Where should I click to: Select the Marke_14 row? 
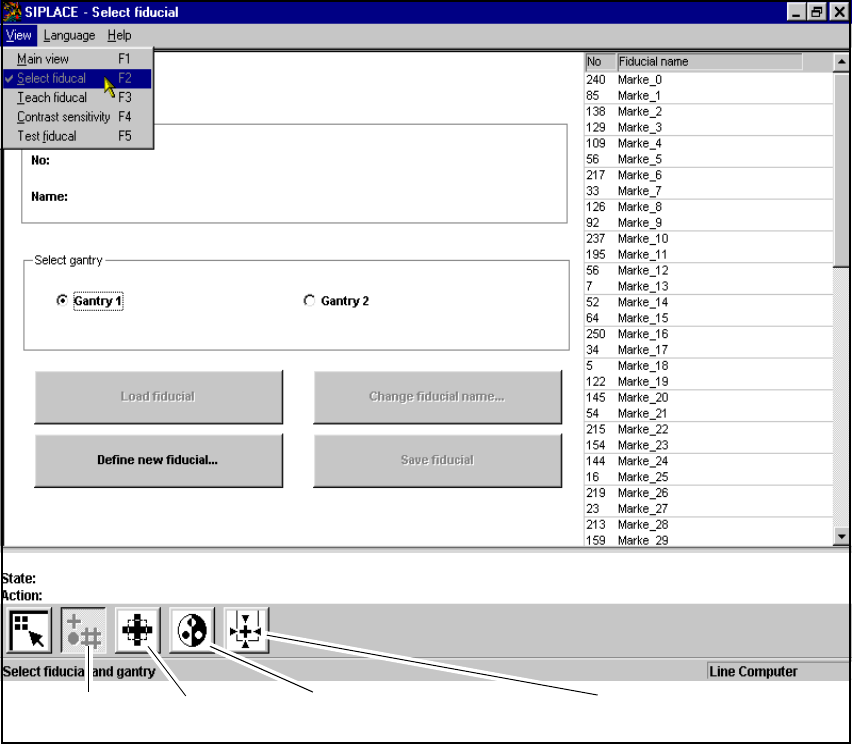(709, 302)
